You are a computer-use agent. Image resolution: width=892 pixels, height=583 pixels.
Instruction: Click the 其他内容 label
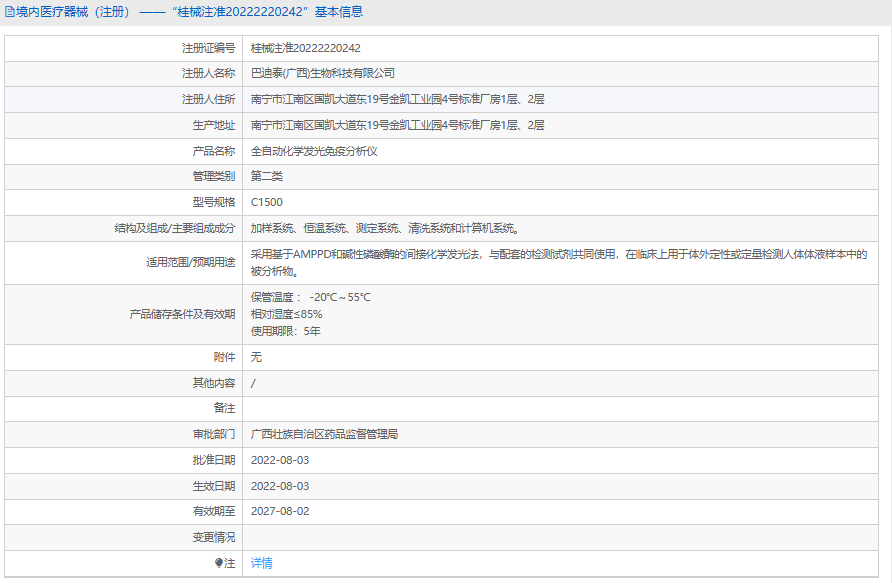214,383
